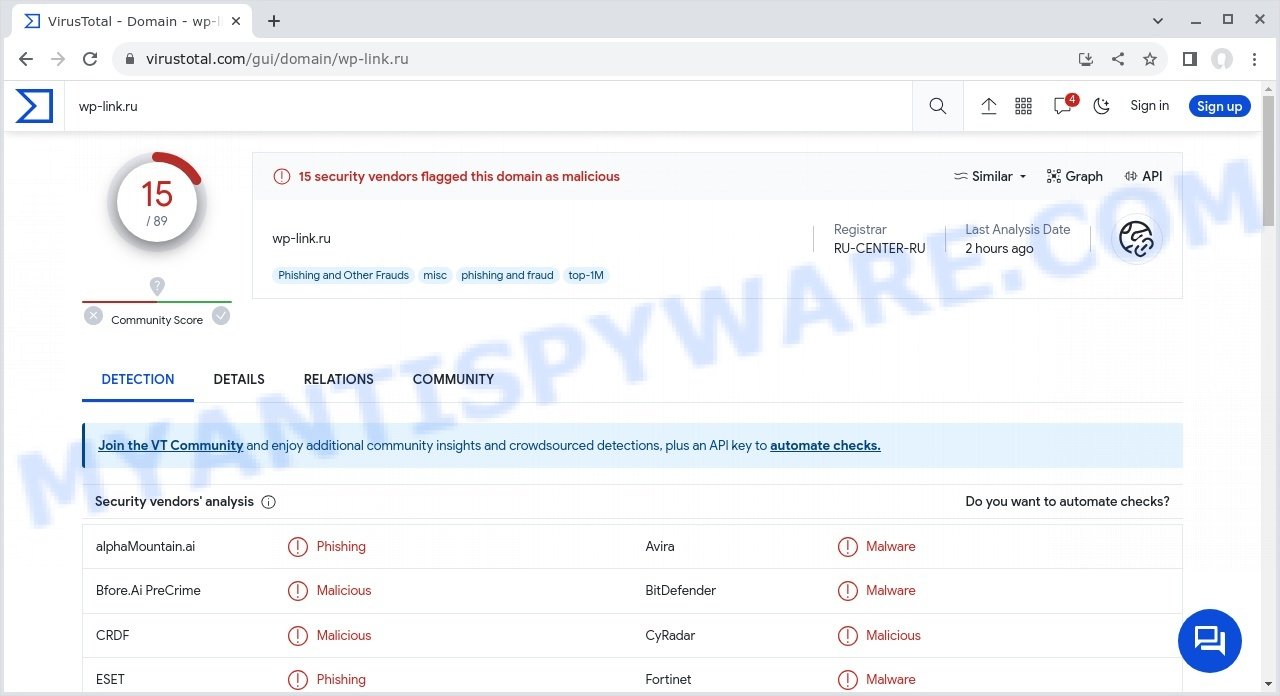1280x696 pixels.
Task: Go back in browser history
Action: tap(26, 59)
